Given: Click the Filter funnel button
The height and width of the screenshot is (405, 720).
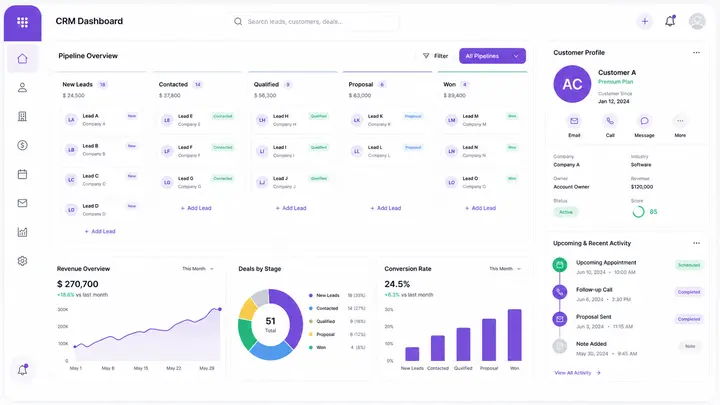Looking at the screenshot, I should (435, 56).
